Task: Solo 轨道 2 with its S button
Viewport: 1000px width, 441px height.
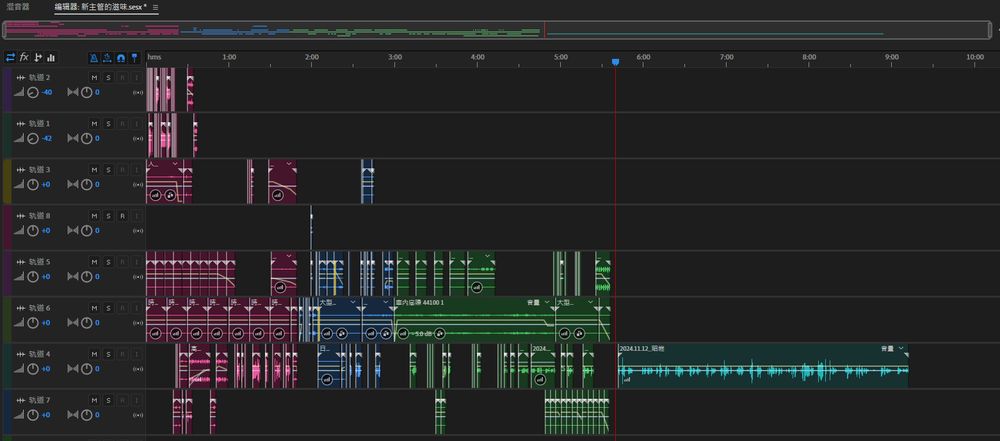Action: [x=108, y=77]
